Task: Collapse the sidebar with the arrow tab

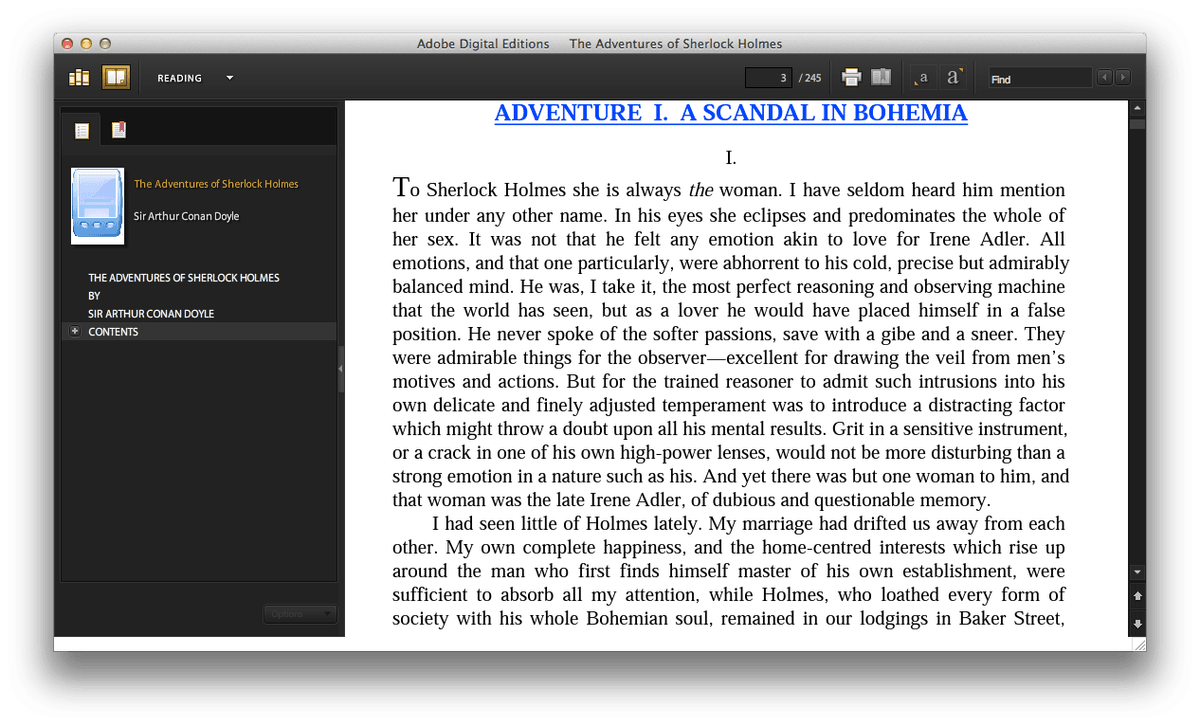Action: 341,368
